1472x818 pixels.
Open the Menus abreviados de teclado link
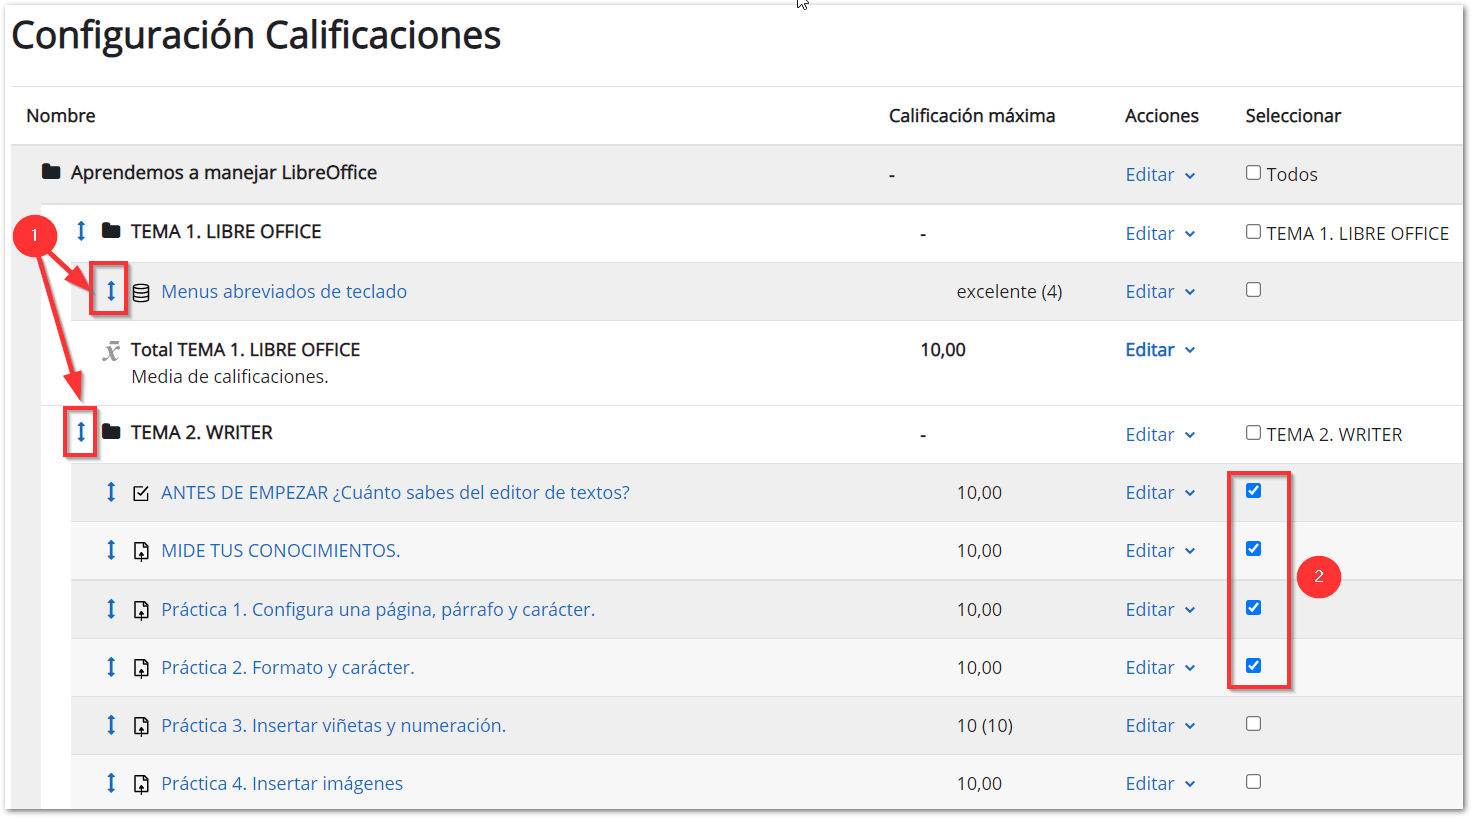click(x=284, y=291)
